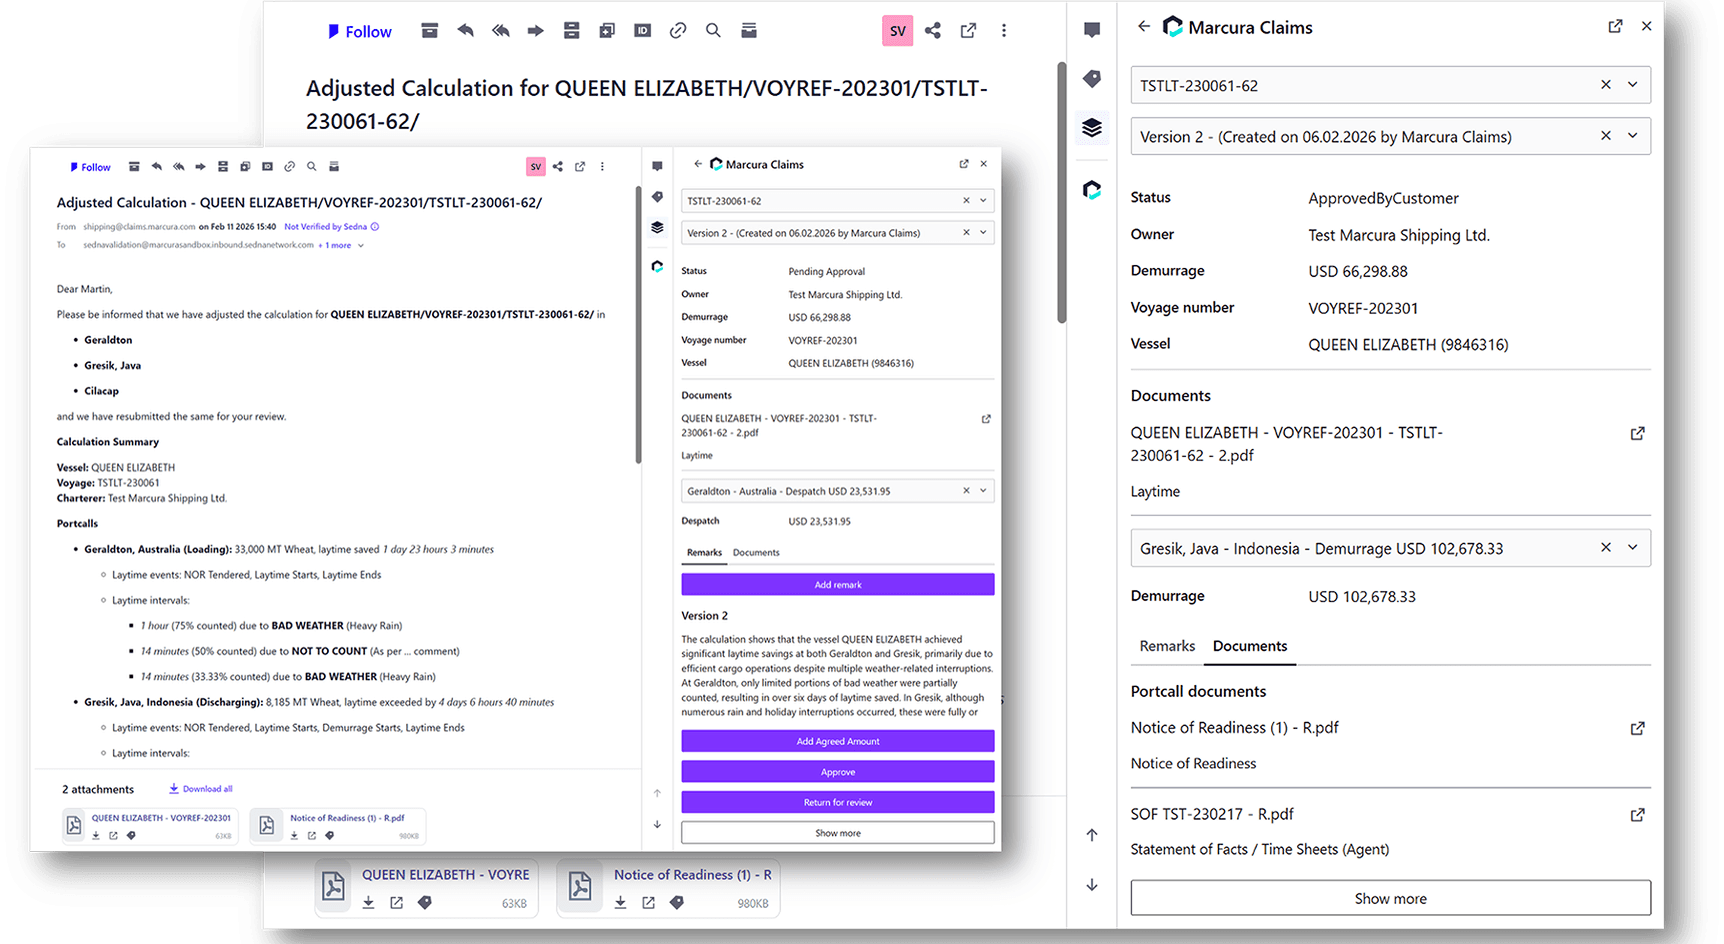This screenshot has height=944, width=1724.
Task: Open the kebab menu in the front window
Action: [602, 167]
